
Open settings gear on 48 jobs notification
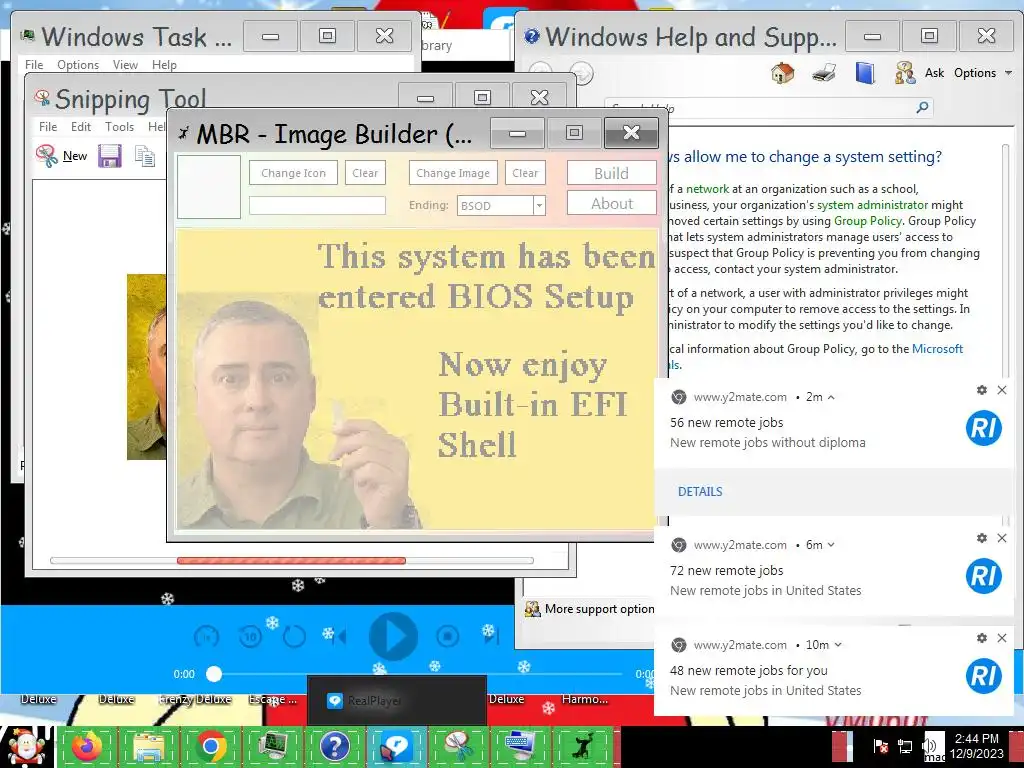[x=982, y=638]
